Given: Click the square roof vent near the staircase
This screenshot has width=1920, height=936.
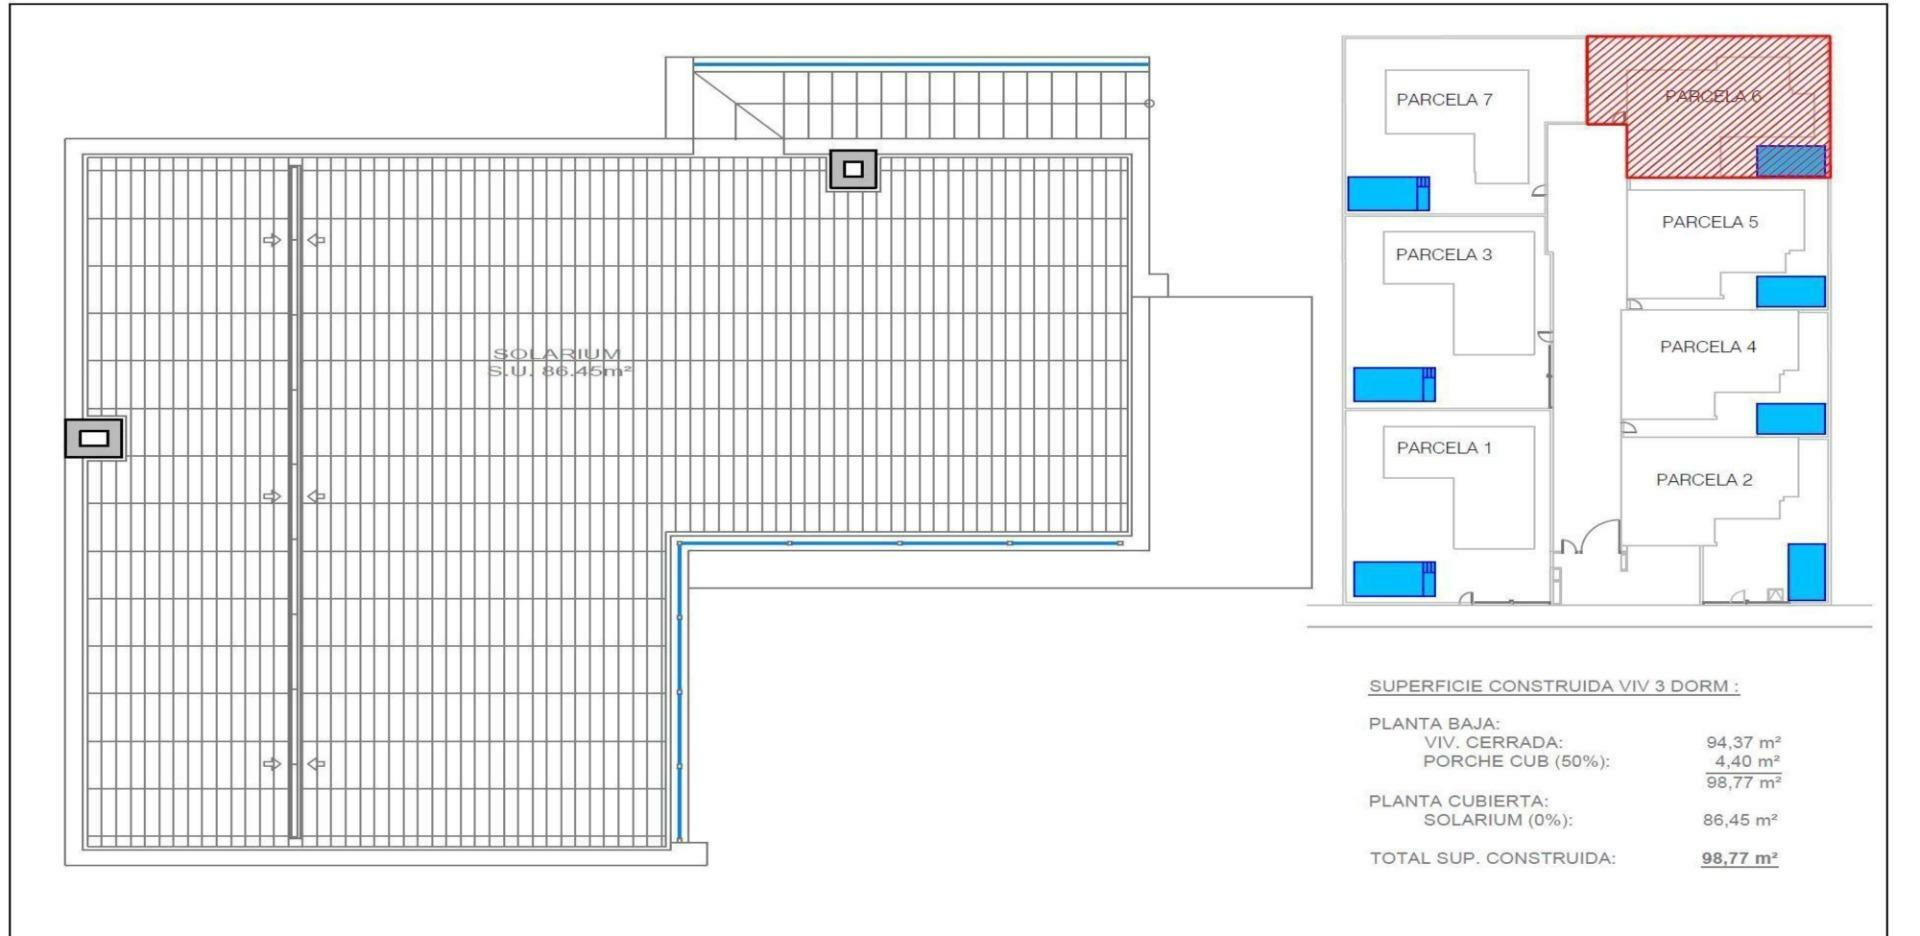Looking at the screenshot, I should [853, 170].
